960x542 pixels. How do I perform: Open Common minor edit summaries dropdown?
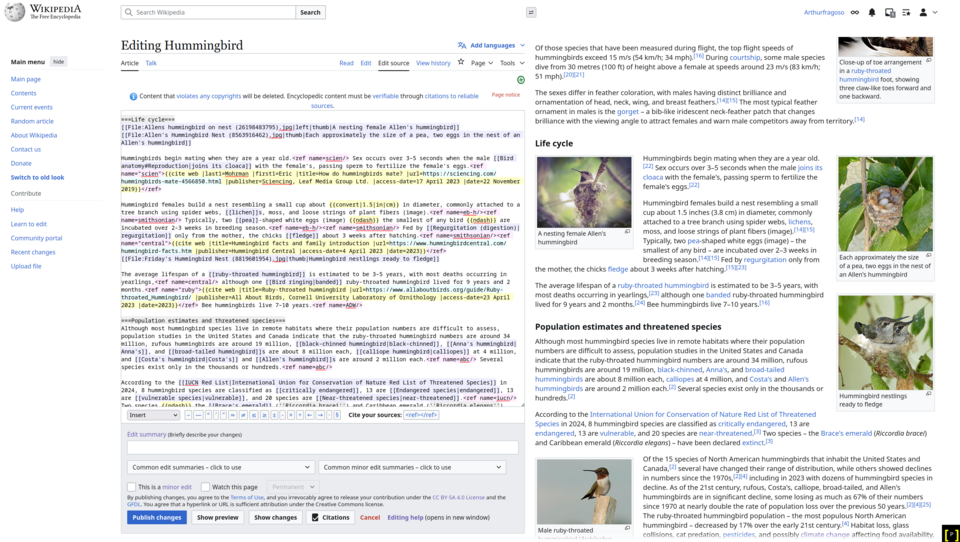413,467
